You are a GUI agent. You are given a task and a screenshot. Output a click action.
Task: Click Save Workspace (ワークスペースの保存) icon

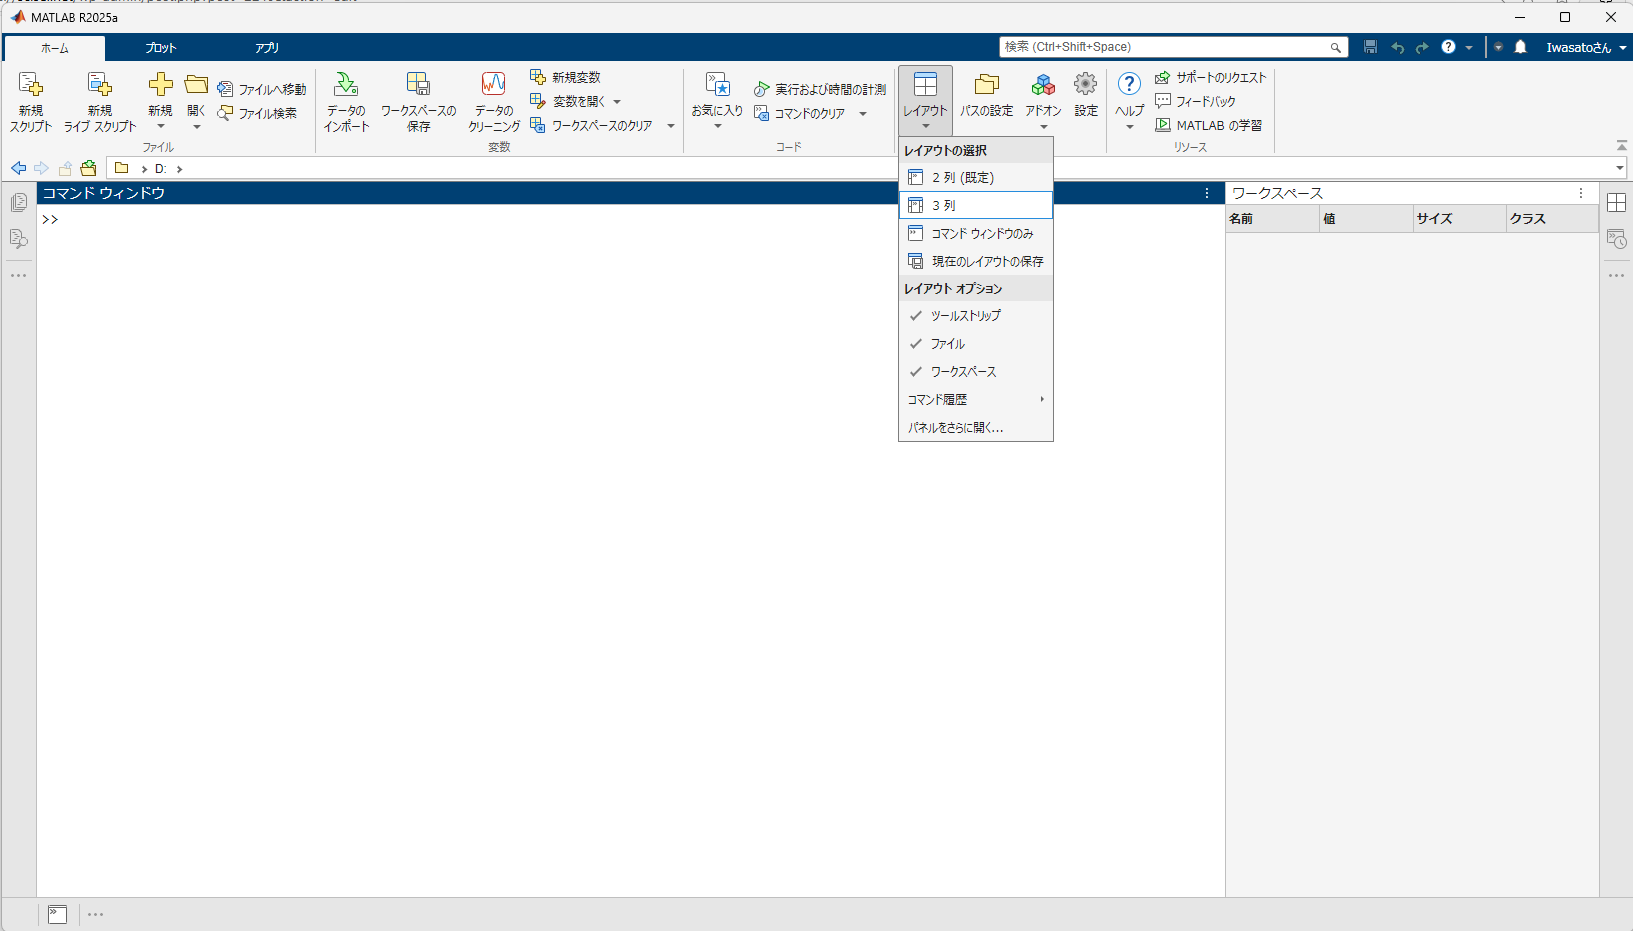(418, 86)
